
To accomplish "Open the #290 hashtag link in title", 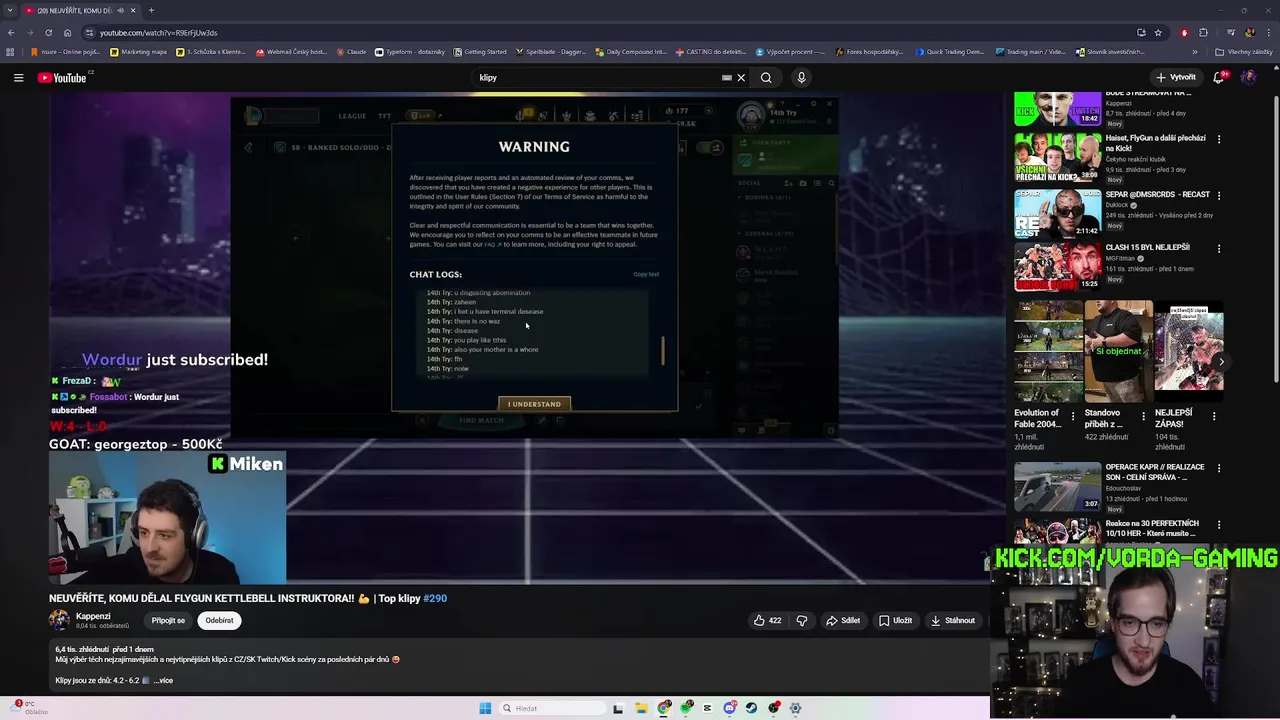I will point(435,598).
